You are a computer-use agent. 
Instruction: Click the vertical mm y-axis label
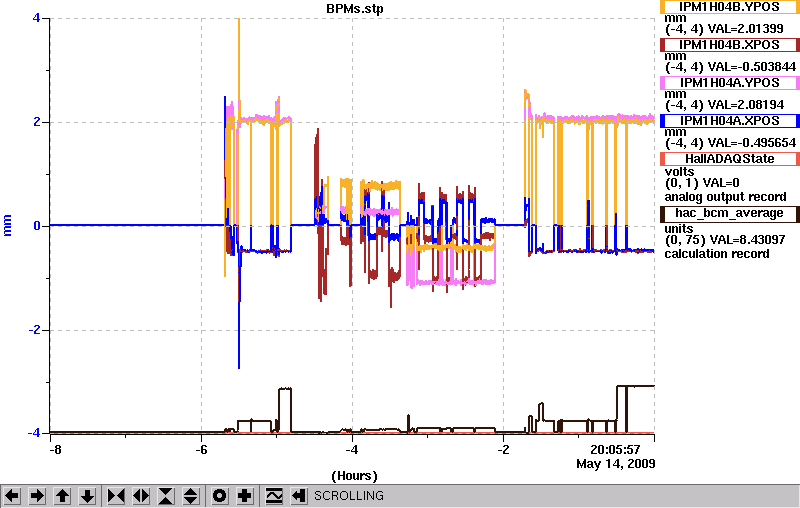click(8, 225)
